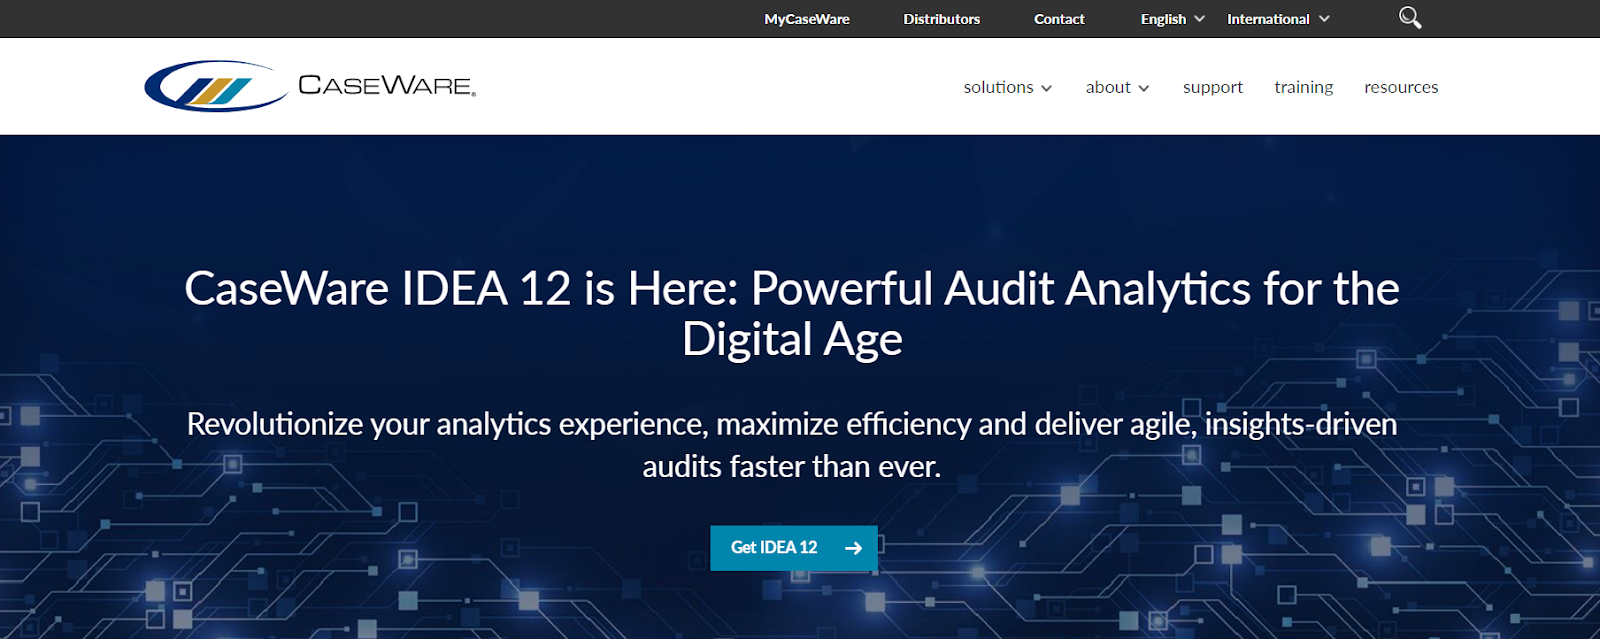This screenshot has width=1600, height=639.
Task: Select English language label
Action: click(x=1163, y=19)
